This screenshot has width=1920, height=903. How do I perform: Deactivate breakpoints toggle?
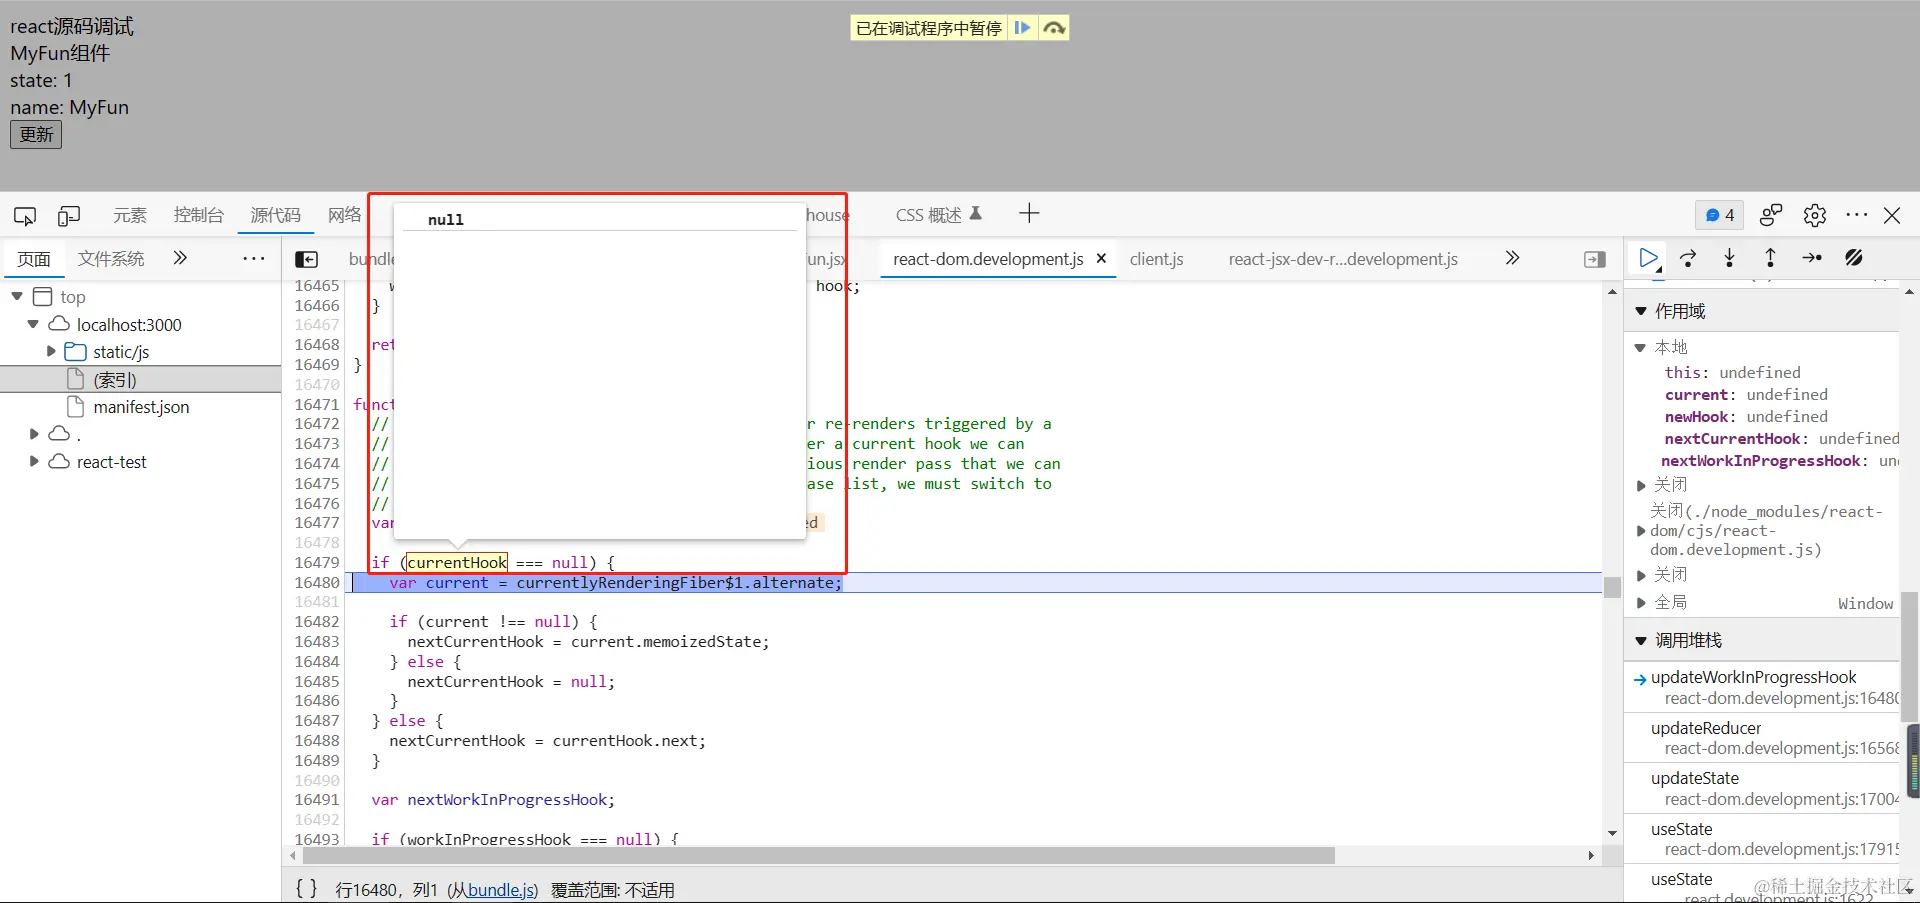pos(1854,258)
